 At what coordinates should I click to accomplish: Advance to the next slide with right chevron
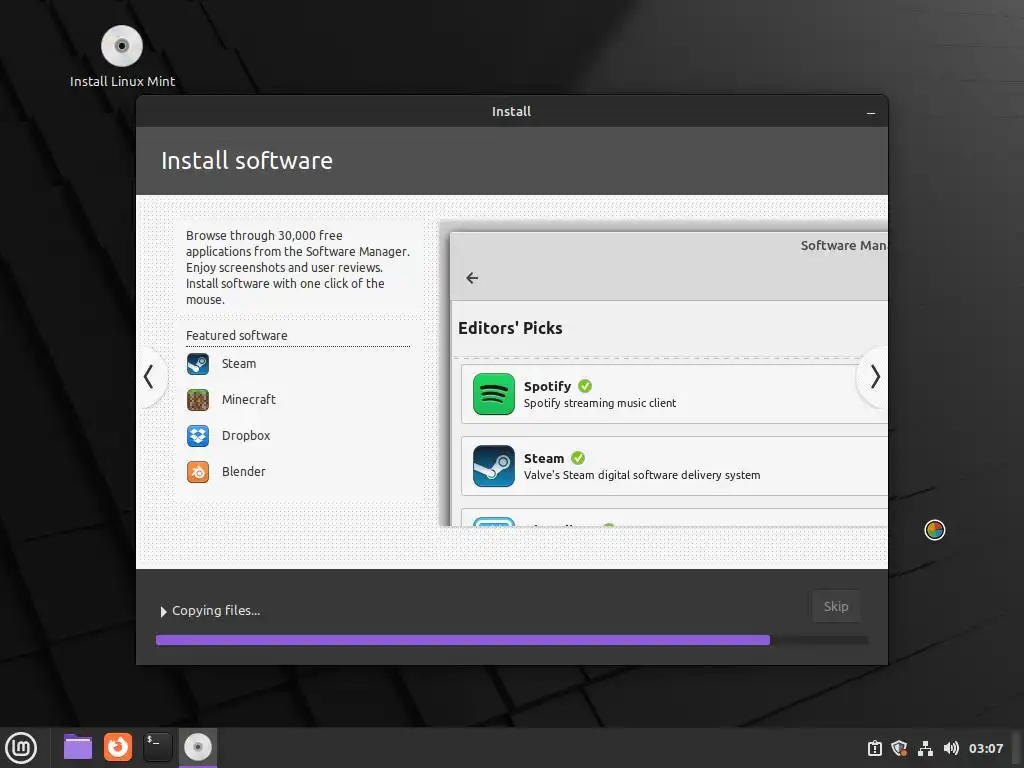click(875, 377)
